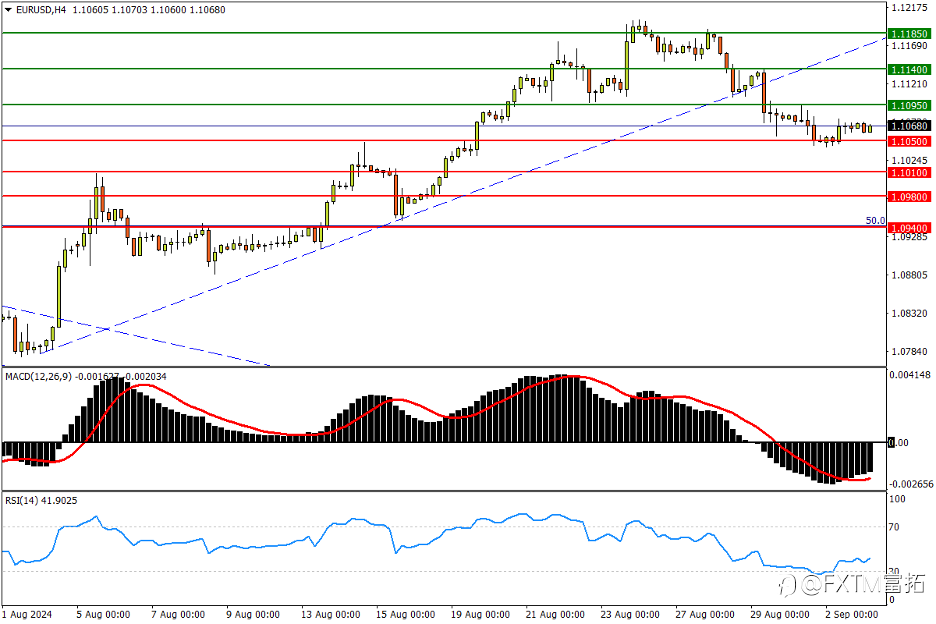936x624 pixels.
Task: Open the chart menu arrow beside EURUSD,H4
Action: coord(8,10)
